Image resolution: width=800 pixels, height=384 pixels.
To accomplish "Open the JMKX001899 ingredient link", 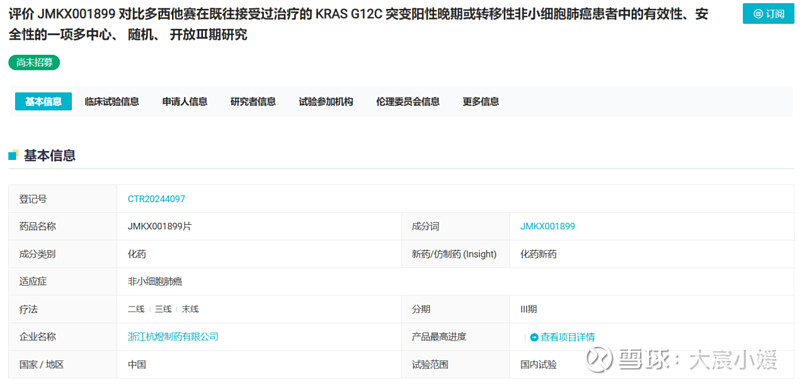I will coord(547,226).
